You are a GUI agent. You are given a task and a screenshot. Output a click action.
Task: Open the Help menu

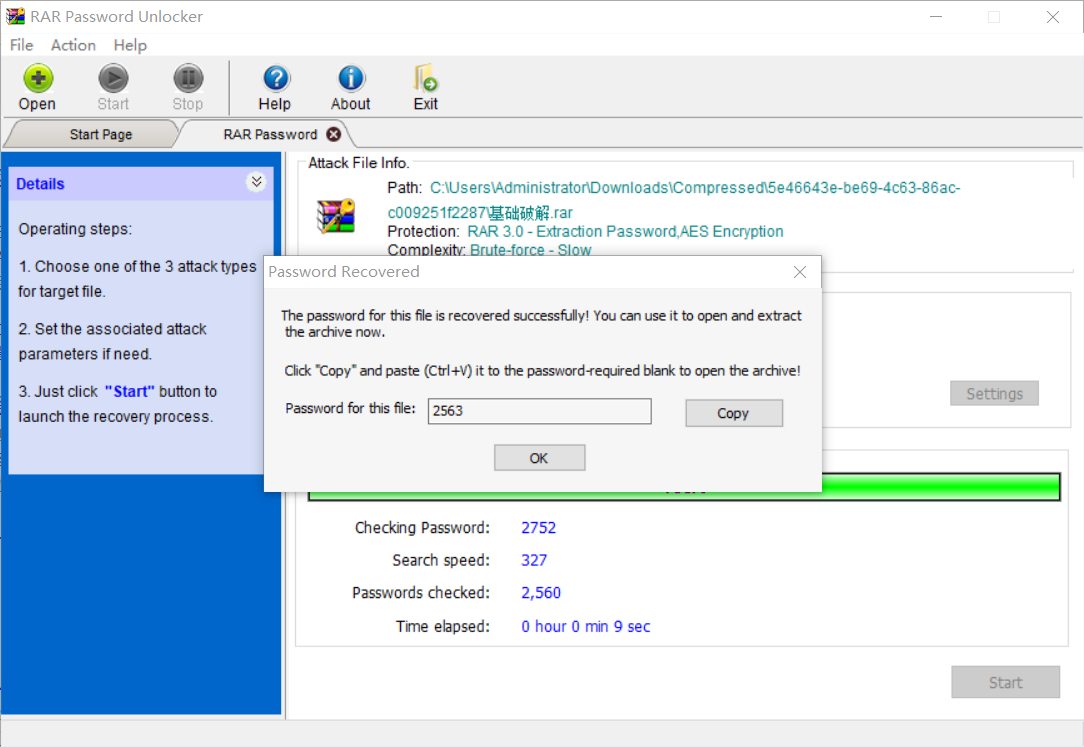[x=130, y=45]
